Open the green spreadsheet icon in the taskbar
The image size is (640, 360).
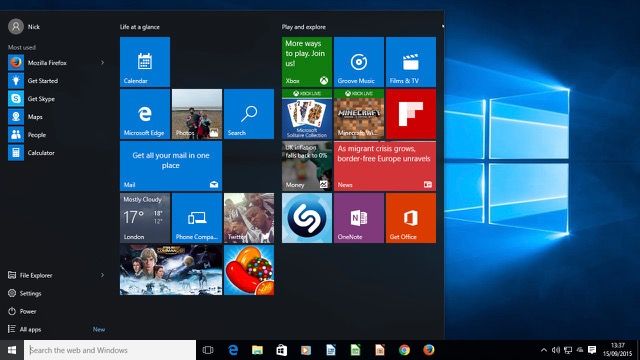tap(356, 350)
